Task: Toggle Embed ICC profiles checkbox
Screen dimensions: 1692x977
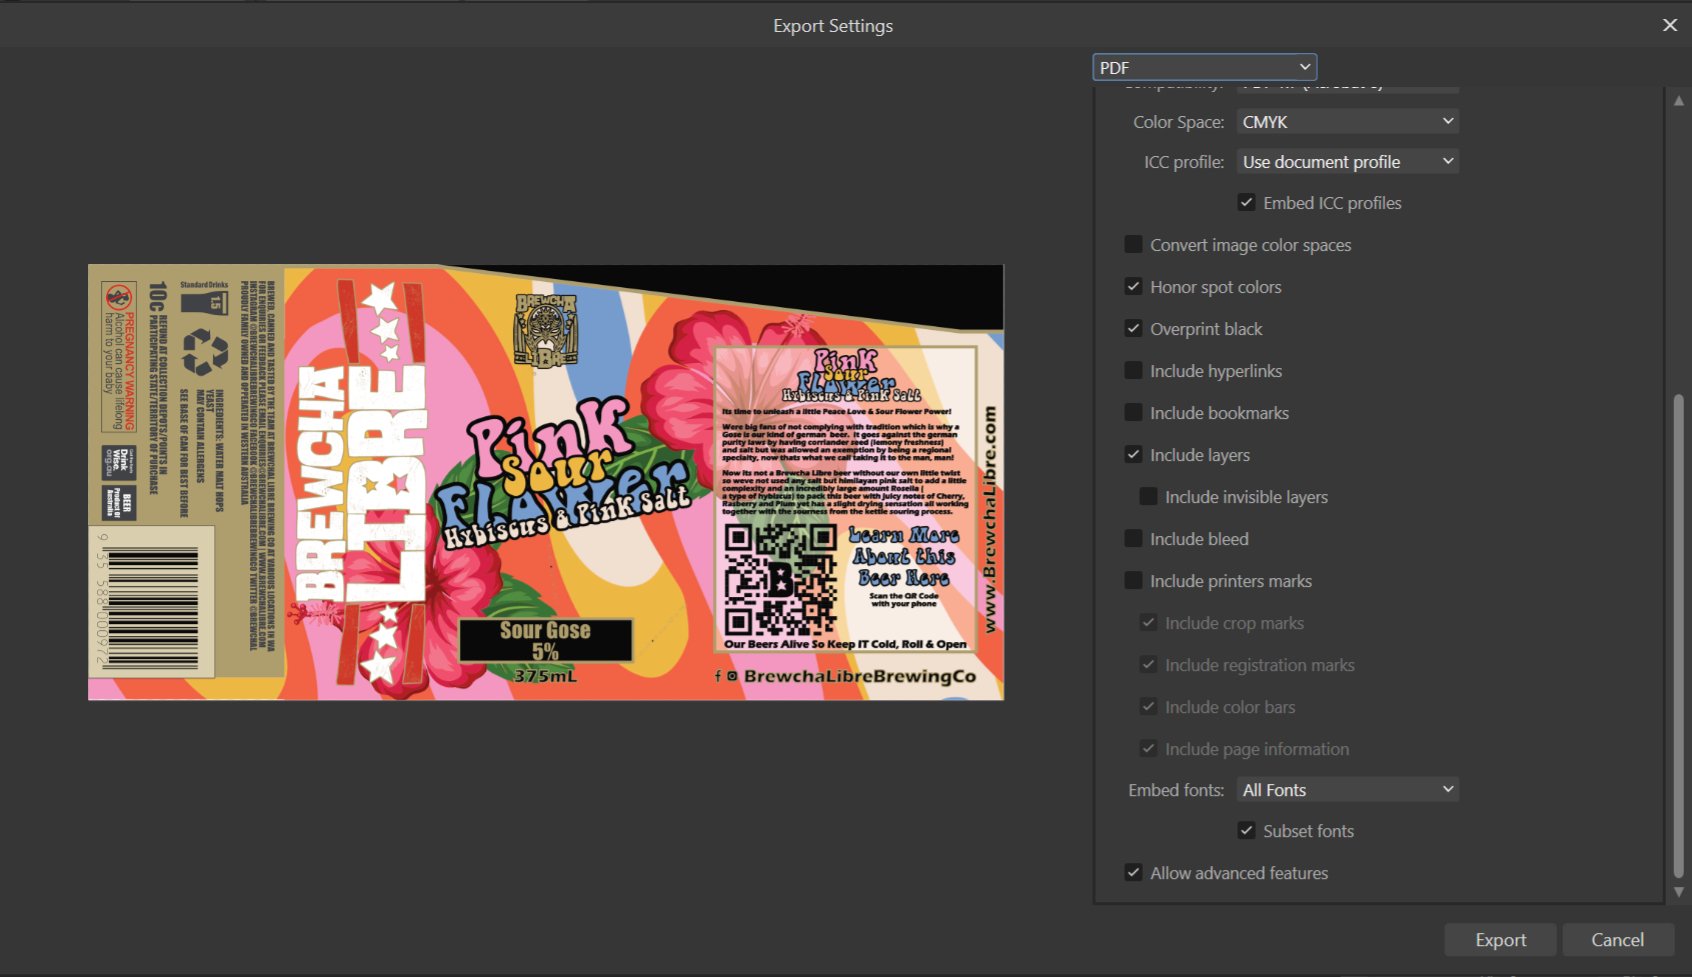Action: (1246, 202)
